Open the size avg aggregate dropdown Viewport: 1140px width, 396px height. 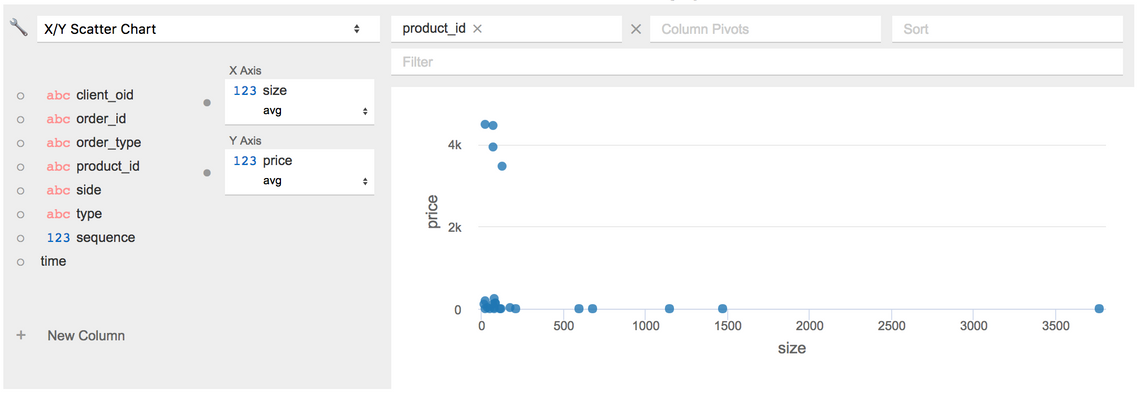(315, 112)
